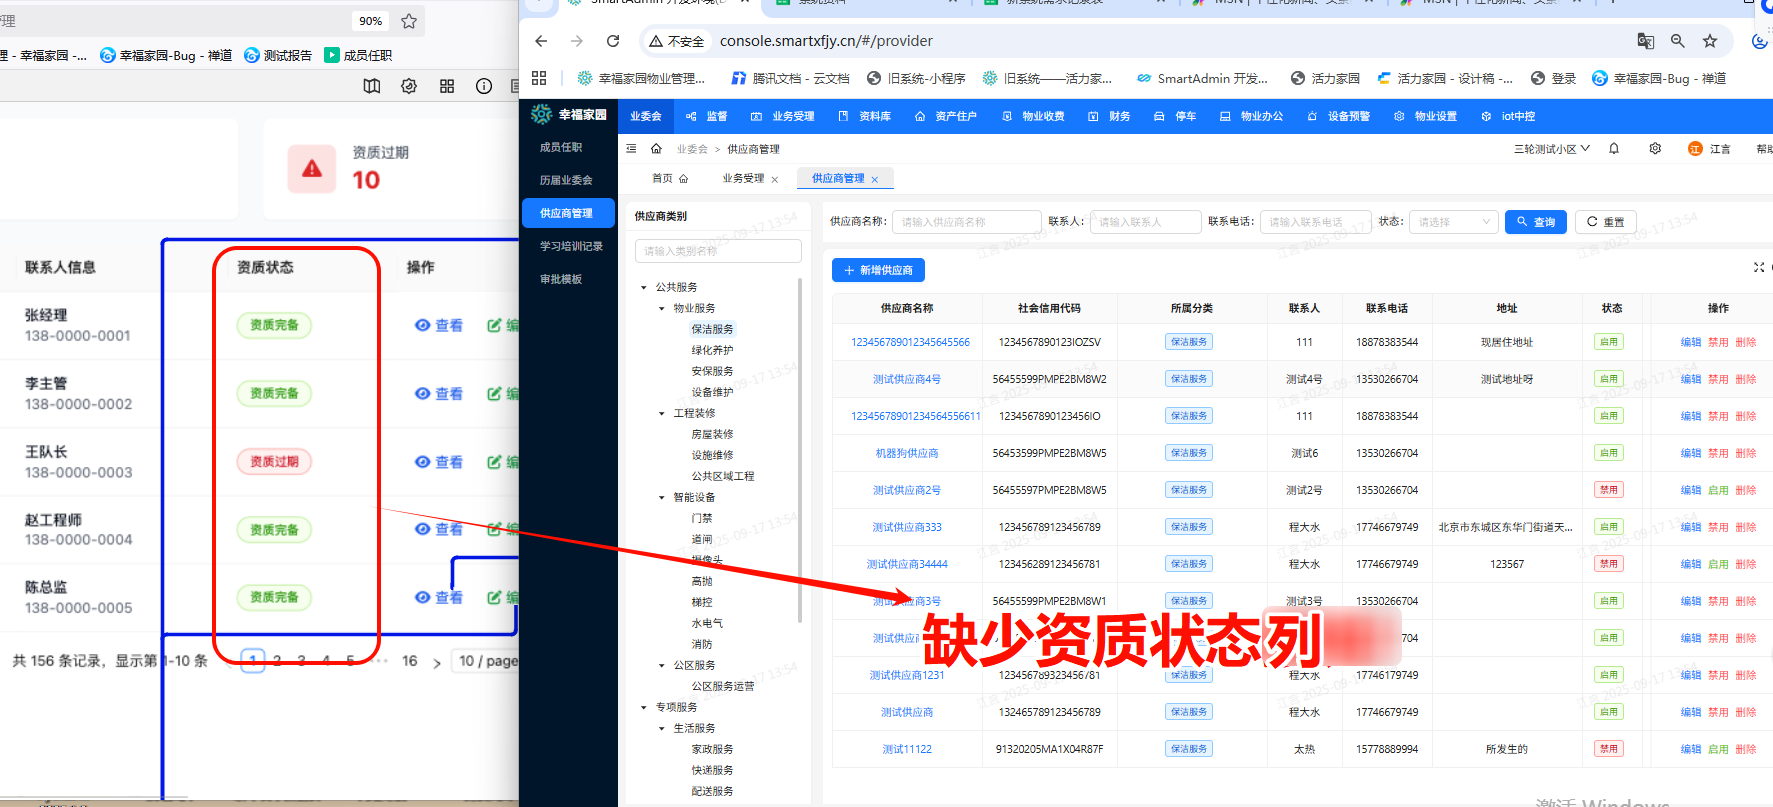Click the home icon in the breadcrumb
The height and width of the screenshot is (807, 1773).
pyautogui.click(x=656, y=149)
